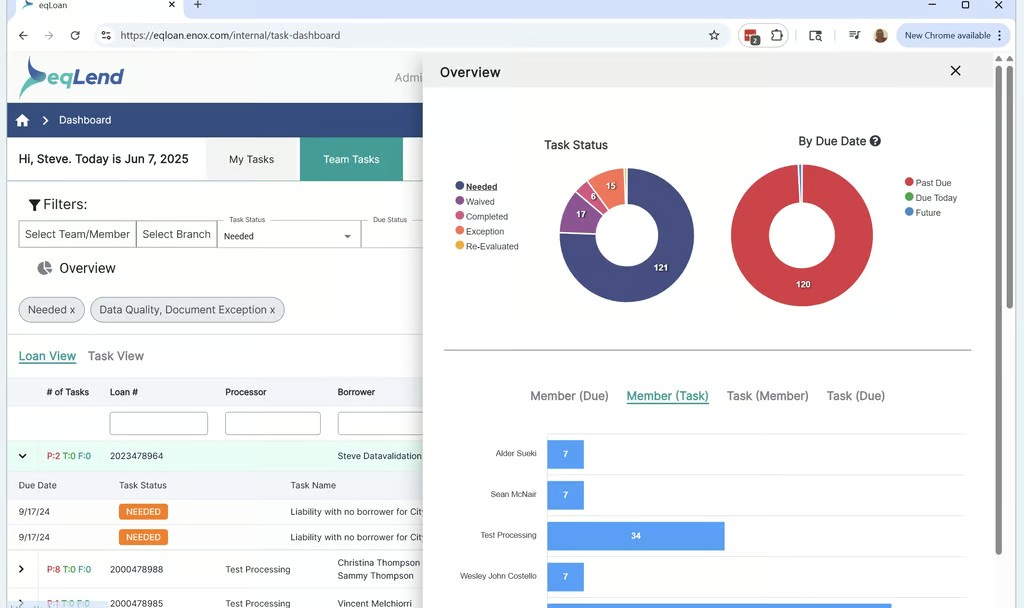Select the Member (Task) chart tab
Screen dimensions: 1024x608
tap(667, 396)
